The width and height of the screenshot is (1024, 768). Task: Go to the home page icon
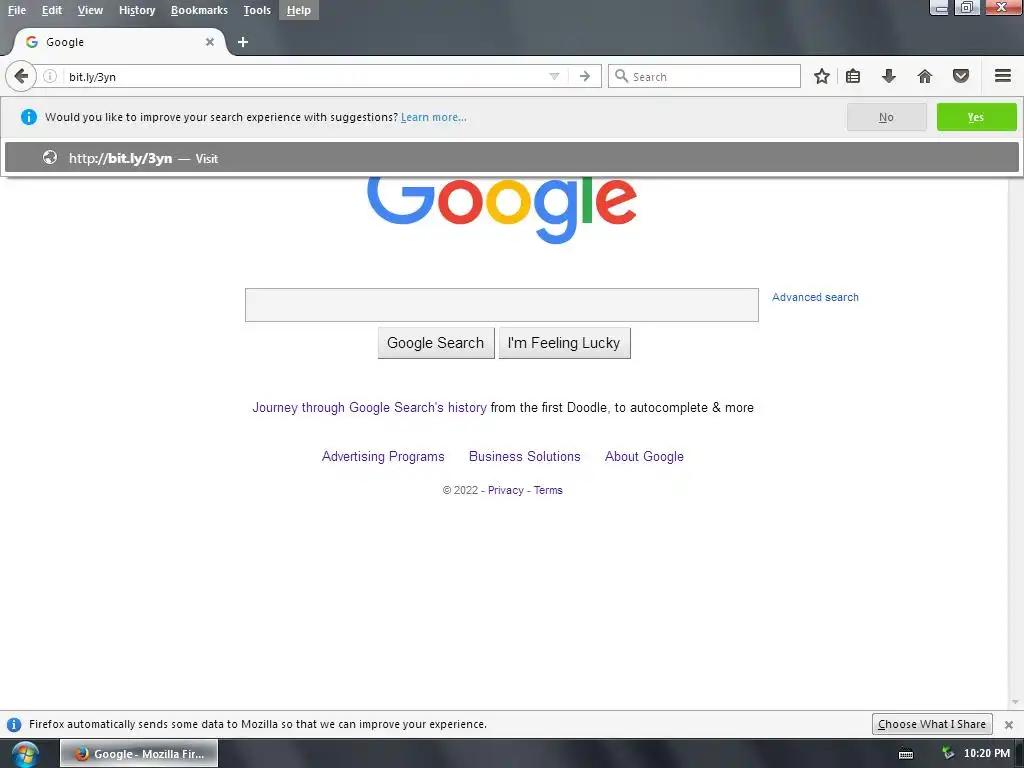click(x=925, y=76)
